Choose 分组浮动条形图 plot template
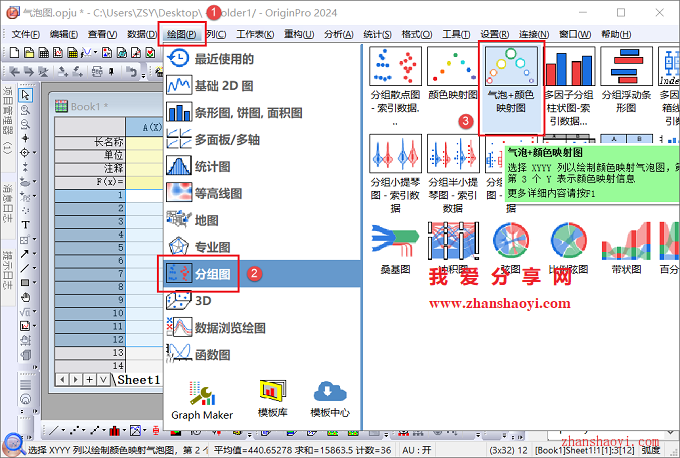 click(x=626, y=80)
